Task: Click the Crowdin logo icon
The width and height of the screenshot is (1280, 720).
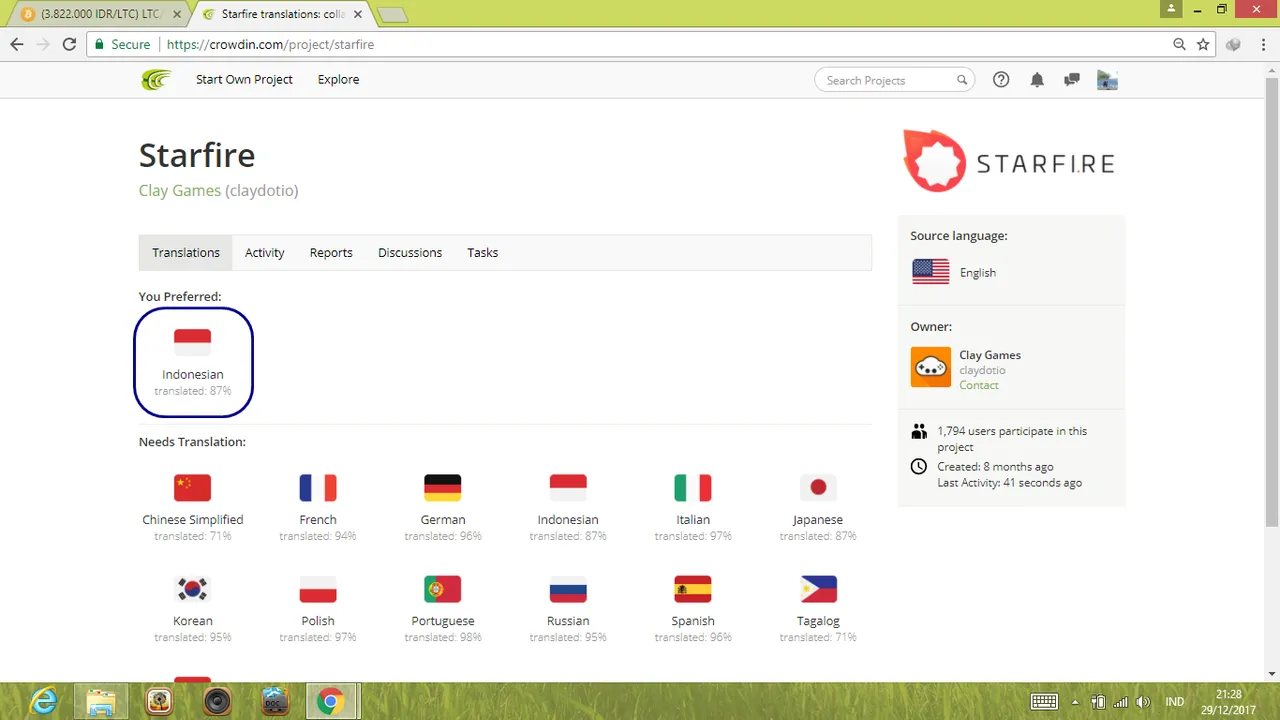Action: pos(156,80)
